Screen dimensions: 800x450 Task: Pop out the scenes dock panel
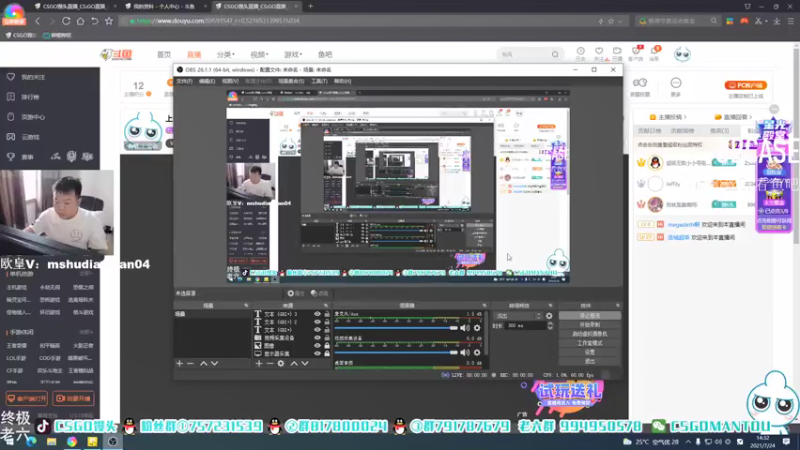coord(246,306)
